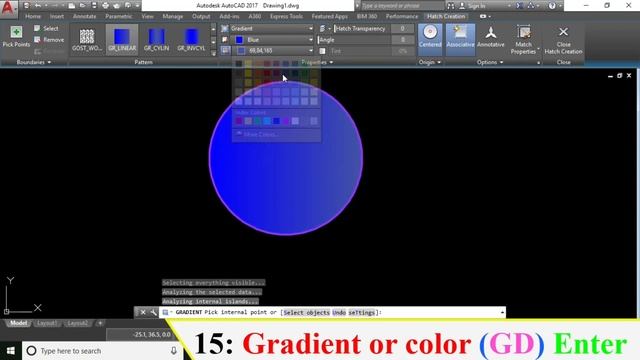Click Remove boundary objects icon
Screen dimensions: 640x360
37,40
